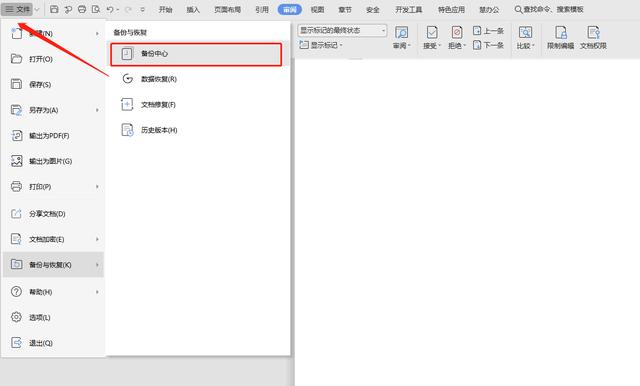
Task: Choose 输出为PDF(F) from the file menu
Action: click(53, 135)
